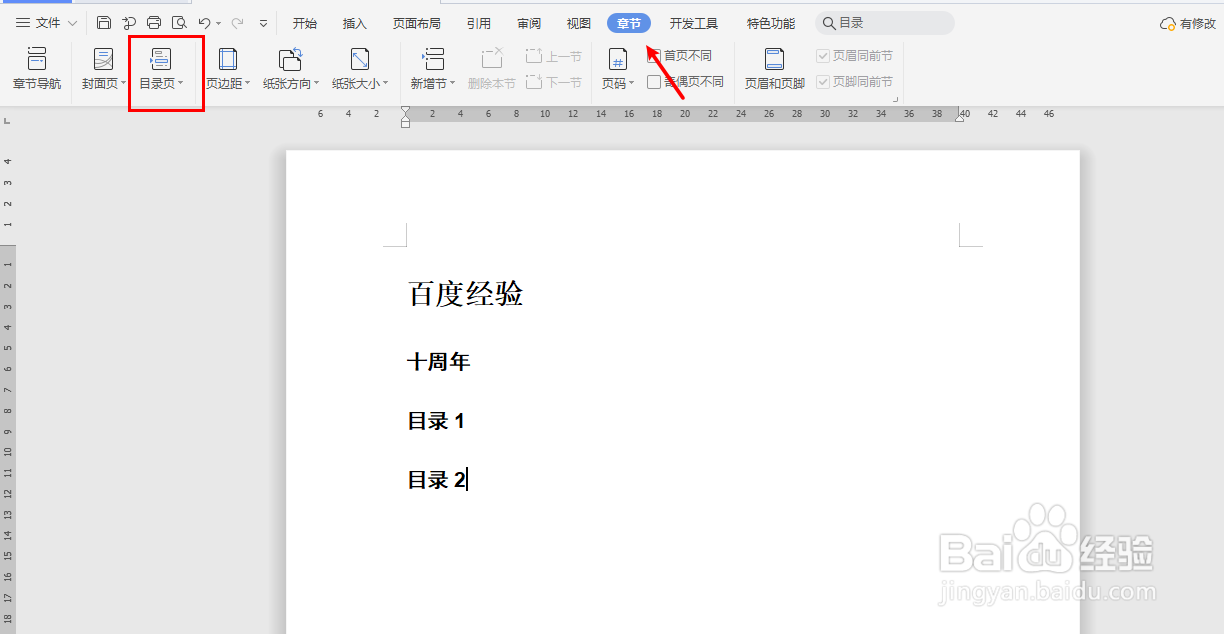
Task: Switch to the 开始 tab
Action: (305, 23)
